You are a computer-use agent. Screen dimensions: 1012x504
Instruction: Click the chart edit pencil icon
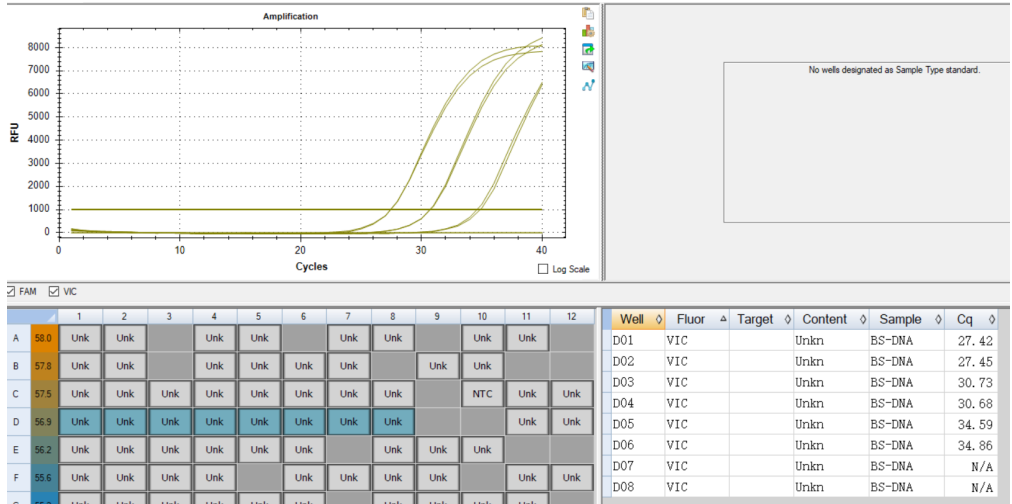pyautogui.click(x=587, y=66)
